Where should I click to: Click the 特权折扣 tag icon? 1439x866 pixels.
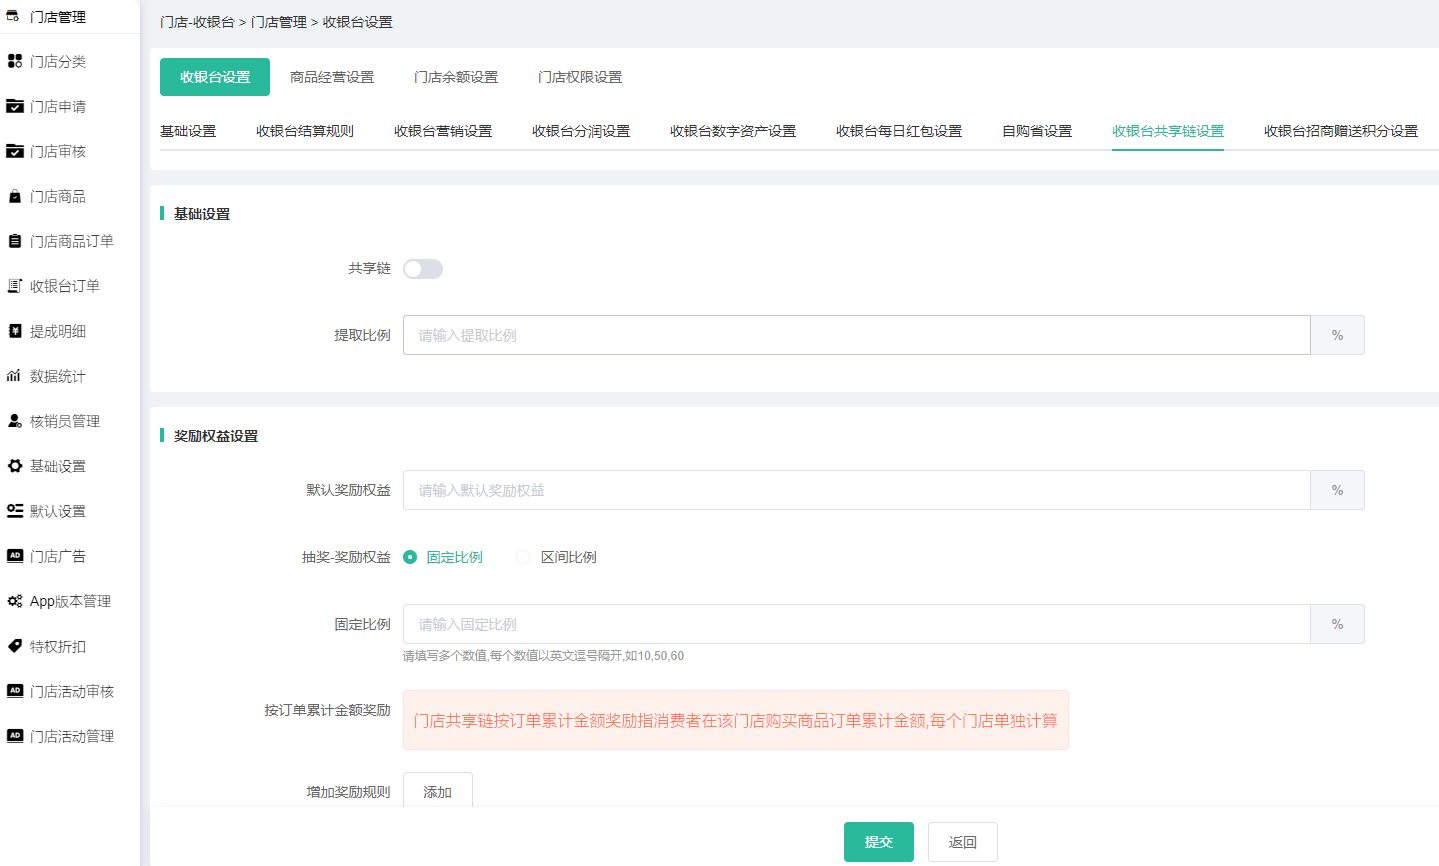tap(15, 646)
